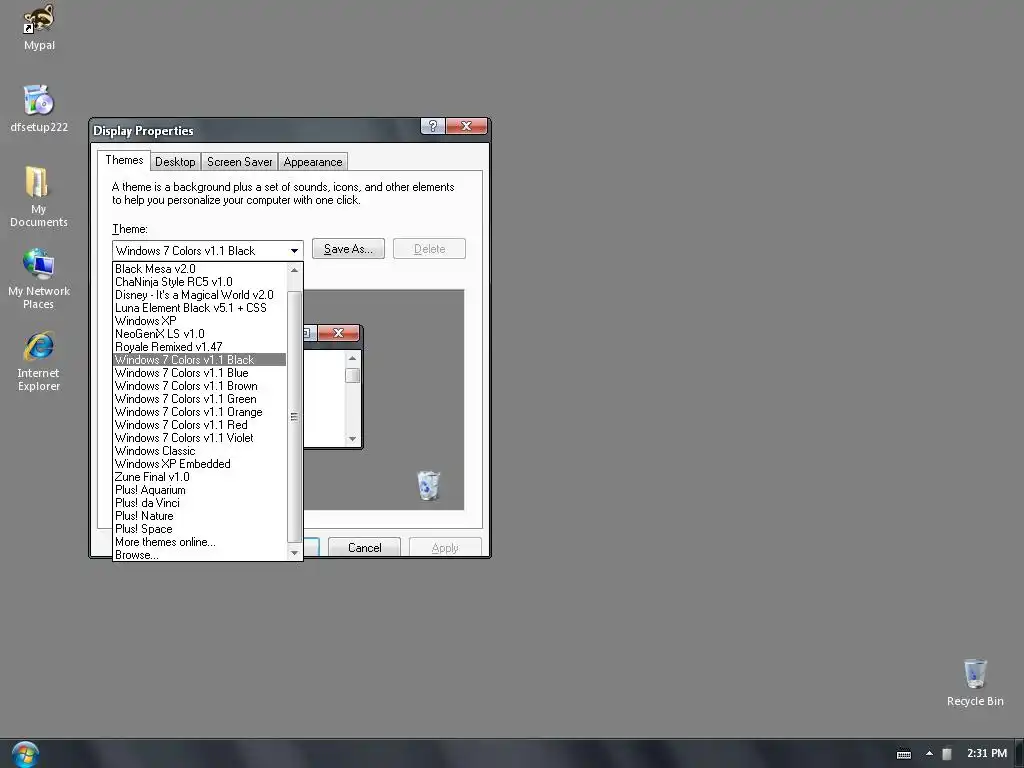The width and height of the screenshot is (1024, 768).
Task: Collapse the Theme combo box arrow
Action: click(x=295, y=251)
